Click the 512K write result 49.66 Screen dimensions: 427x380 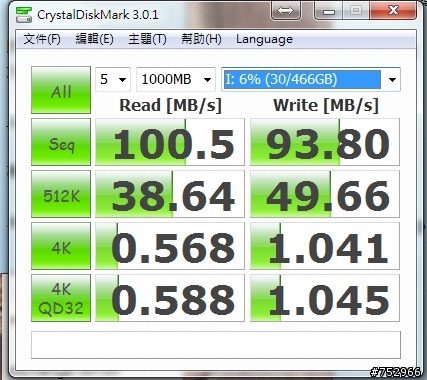325,194
